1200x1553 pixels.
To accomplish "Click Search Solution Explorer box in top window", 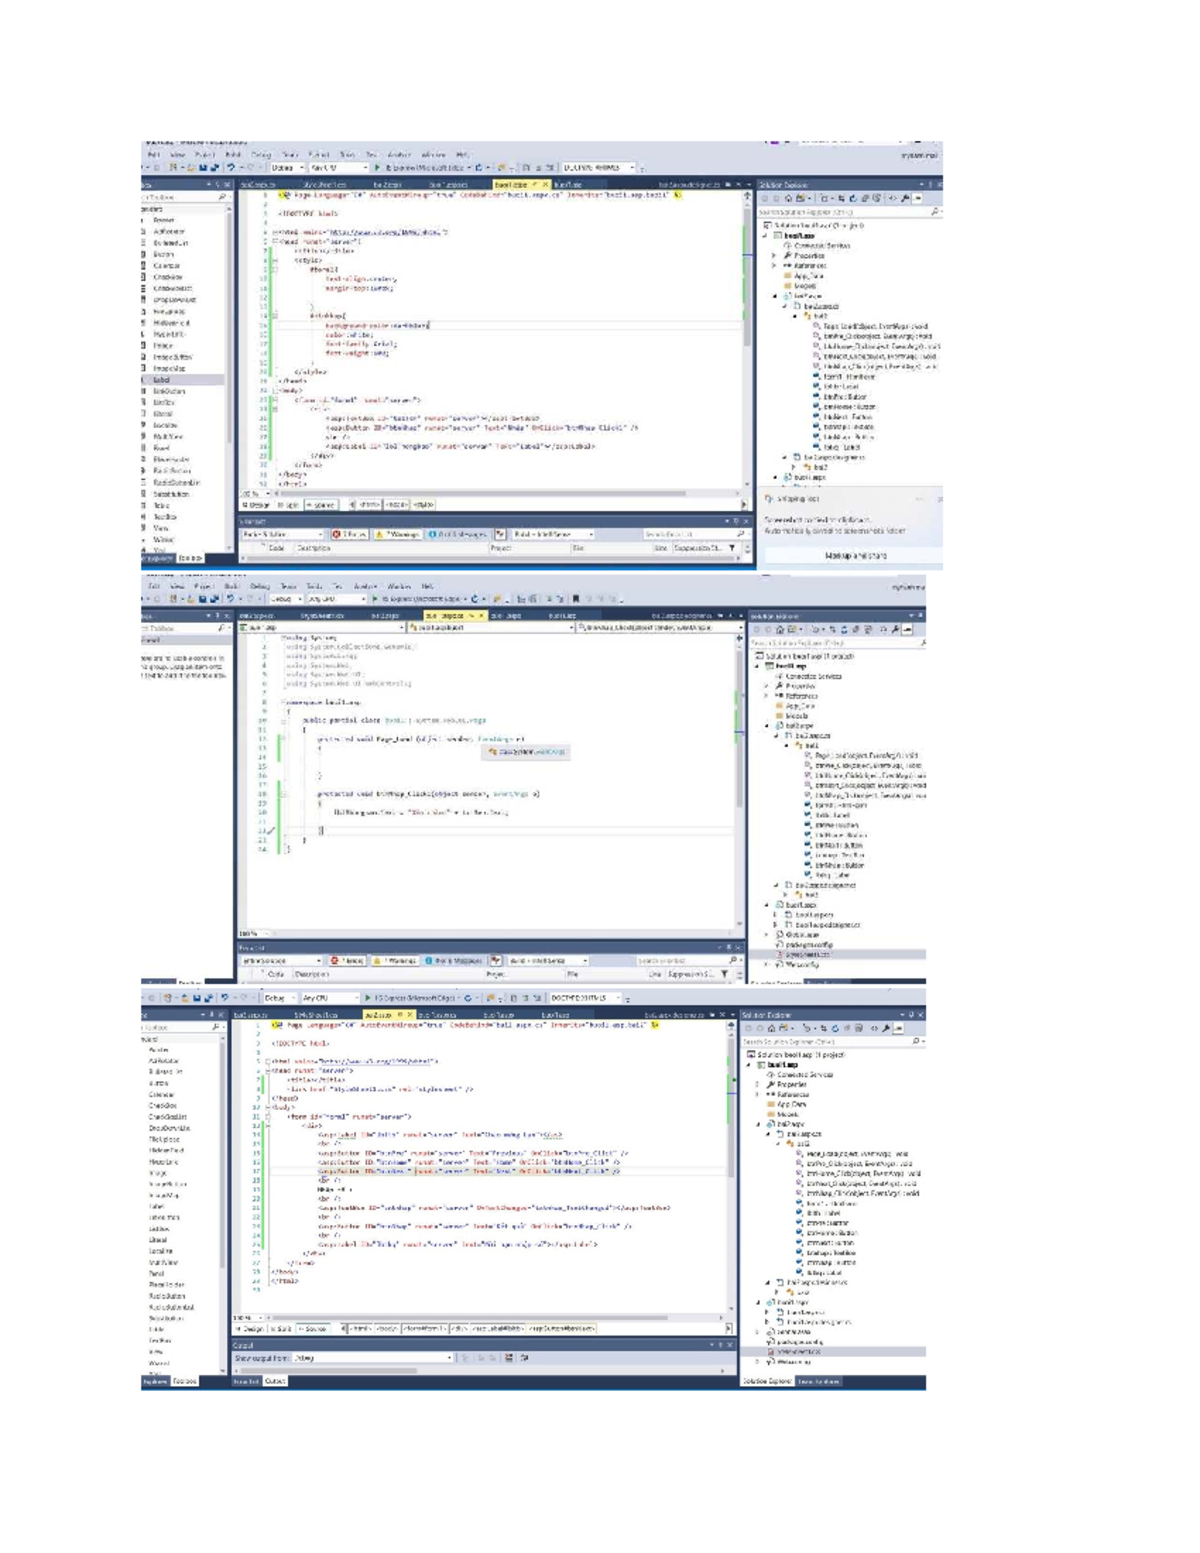I will pos(850,212).
